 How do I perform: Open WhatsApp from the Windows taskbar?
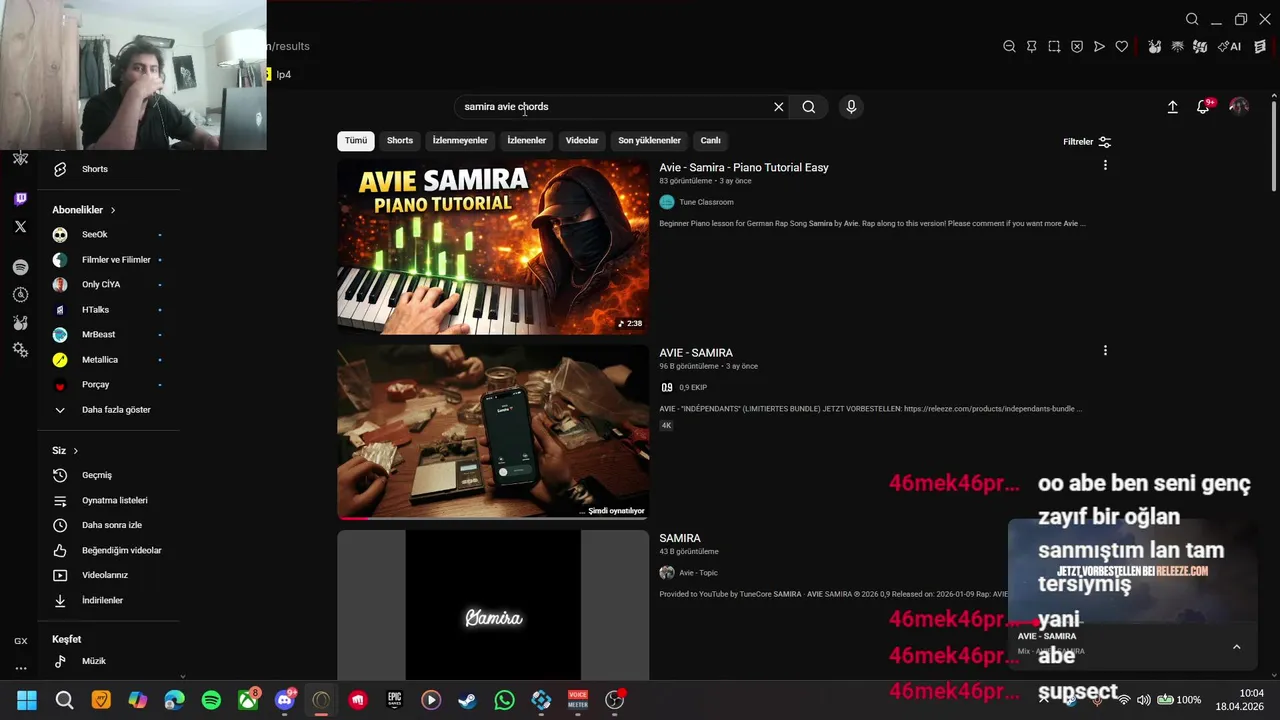pyautogui.click(x=504, y=700)
